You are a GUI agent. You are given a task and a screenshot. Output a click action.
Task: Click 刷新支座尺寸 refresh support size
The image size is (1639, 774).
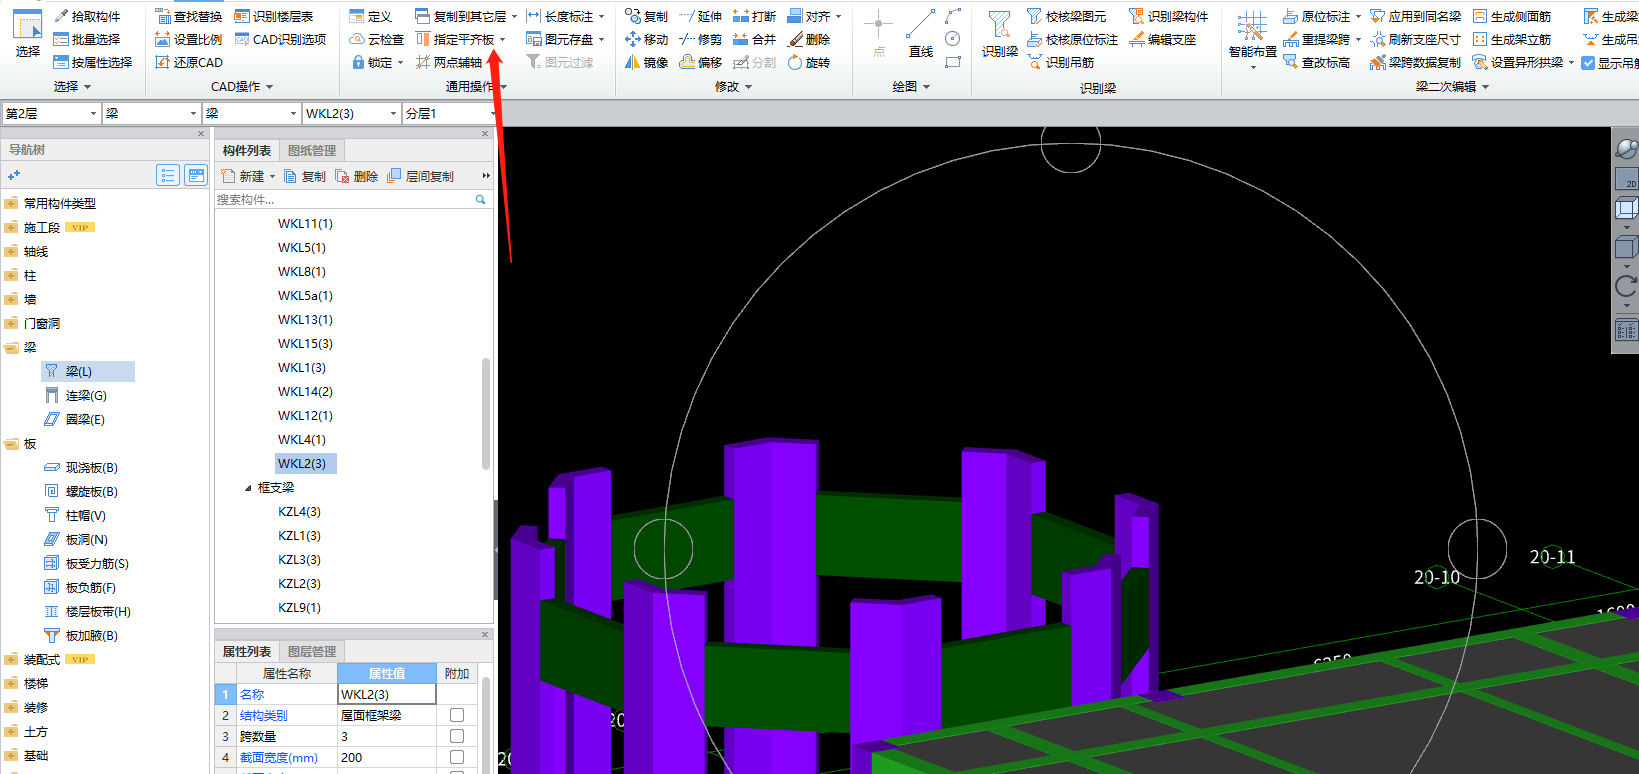tap(1415, 39)
